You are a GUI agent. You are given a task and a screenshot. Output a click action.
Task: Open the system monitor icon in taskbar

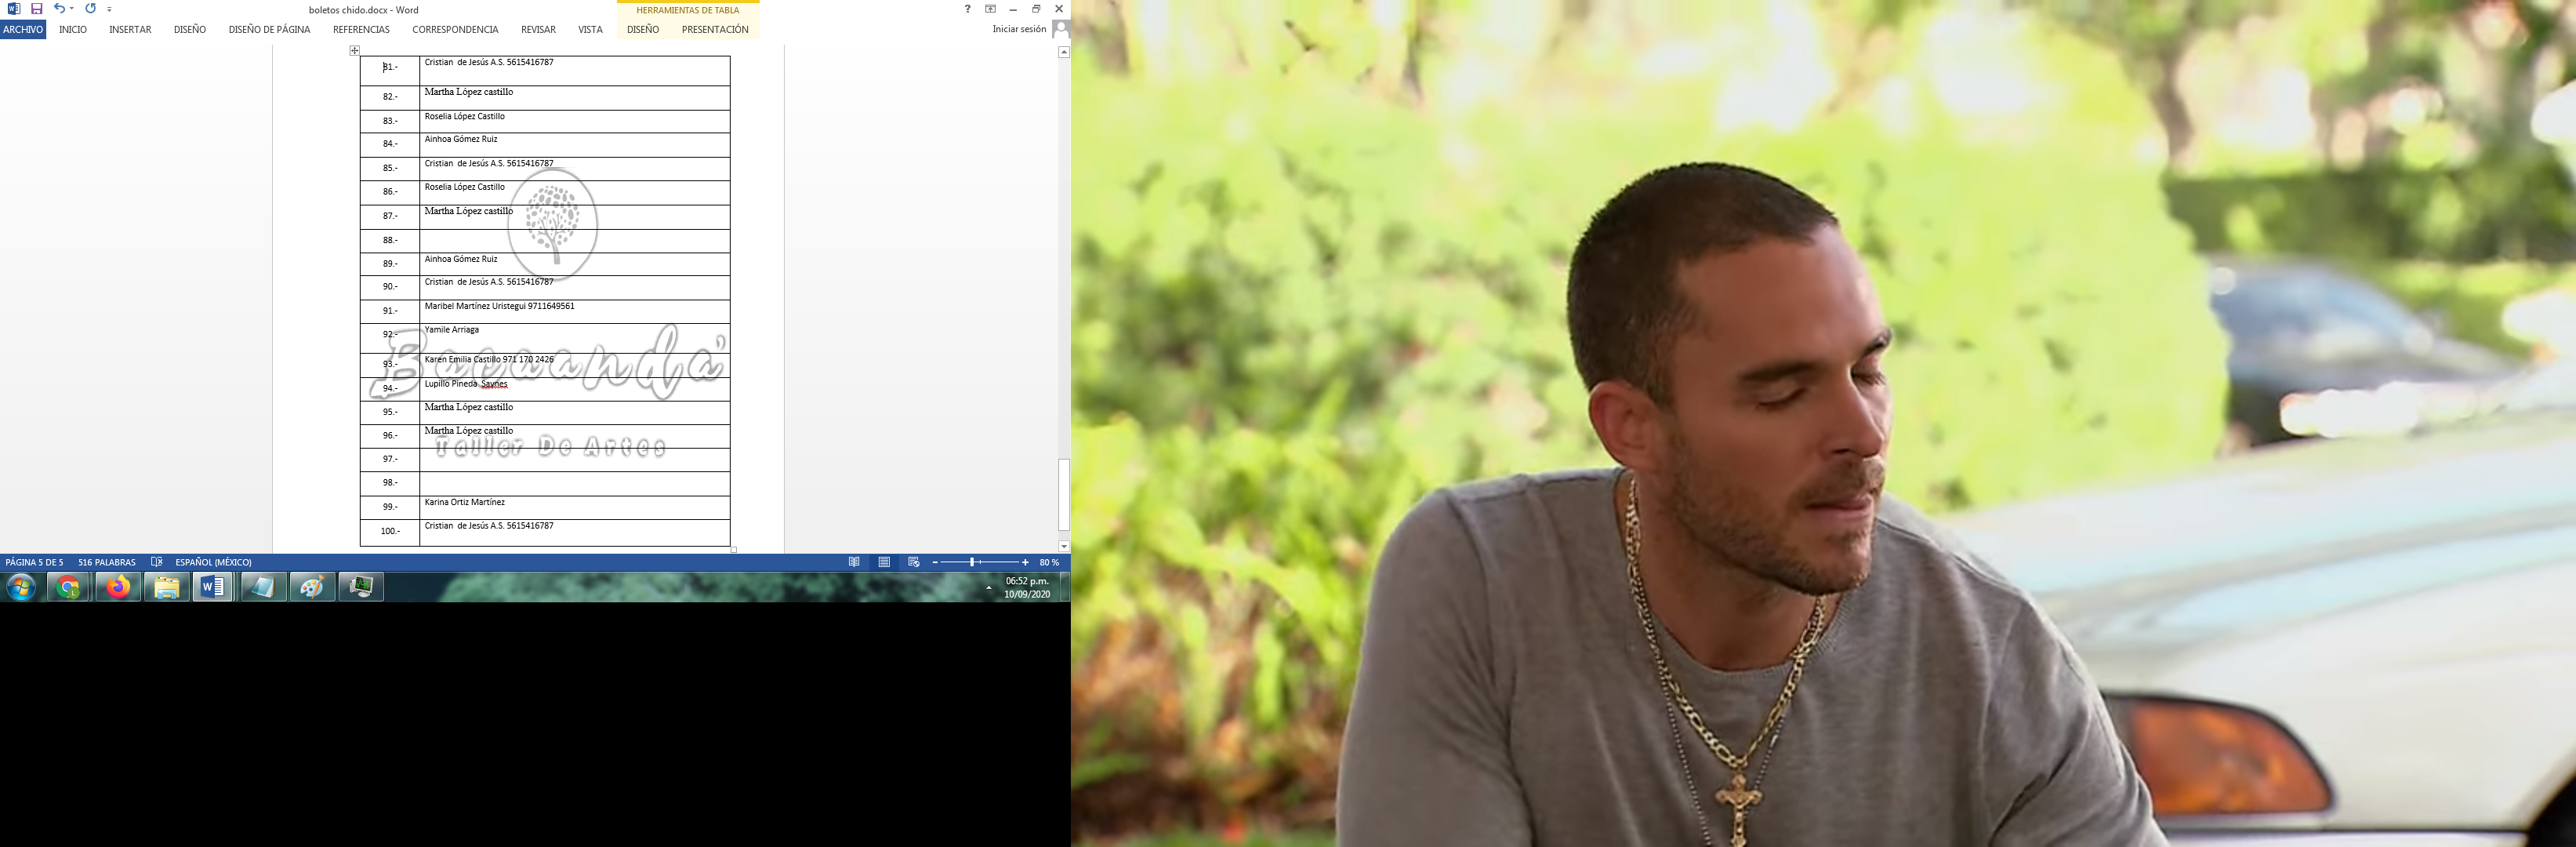(361, 587)
